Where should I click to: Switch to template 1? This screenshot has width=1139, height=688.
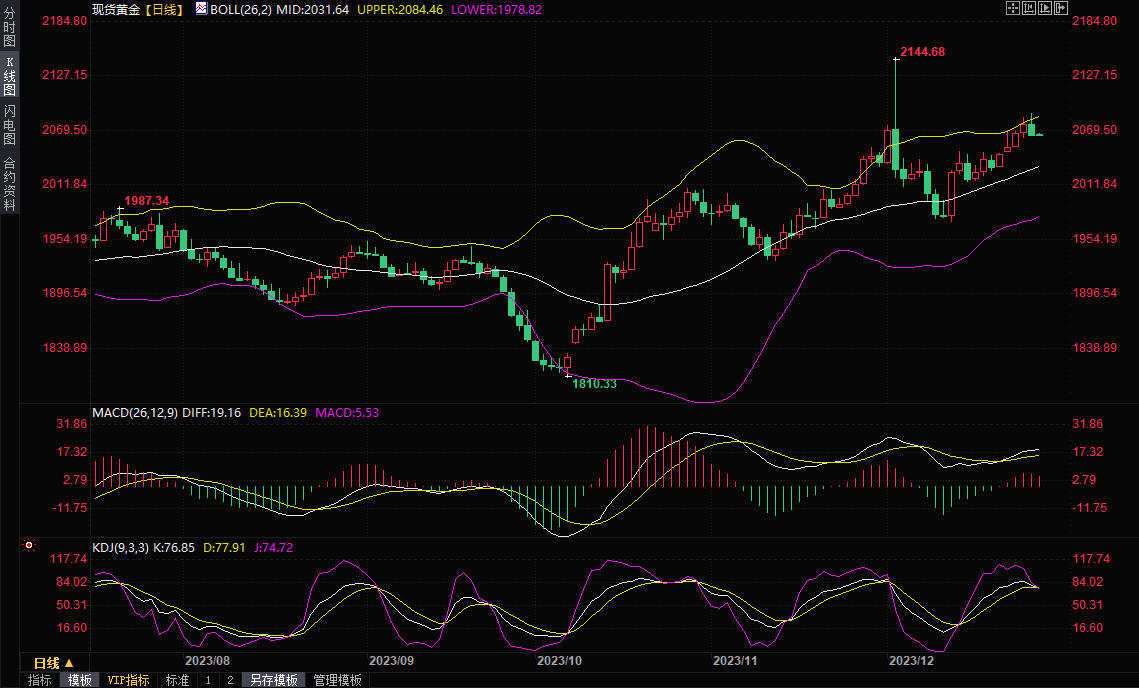tap(208, 680)
